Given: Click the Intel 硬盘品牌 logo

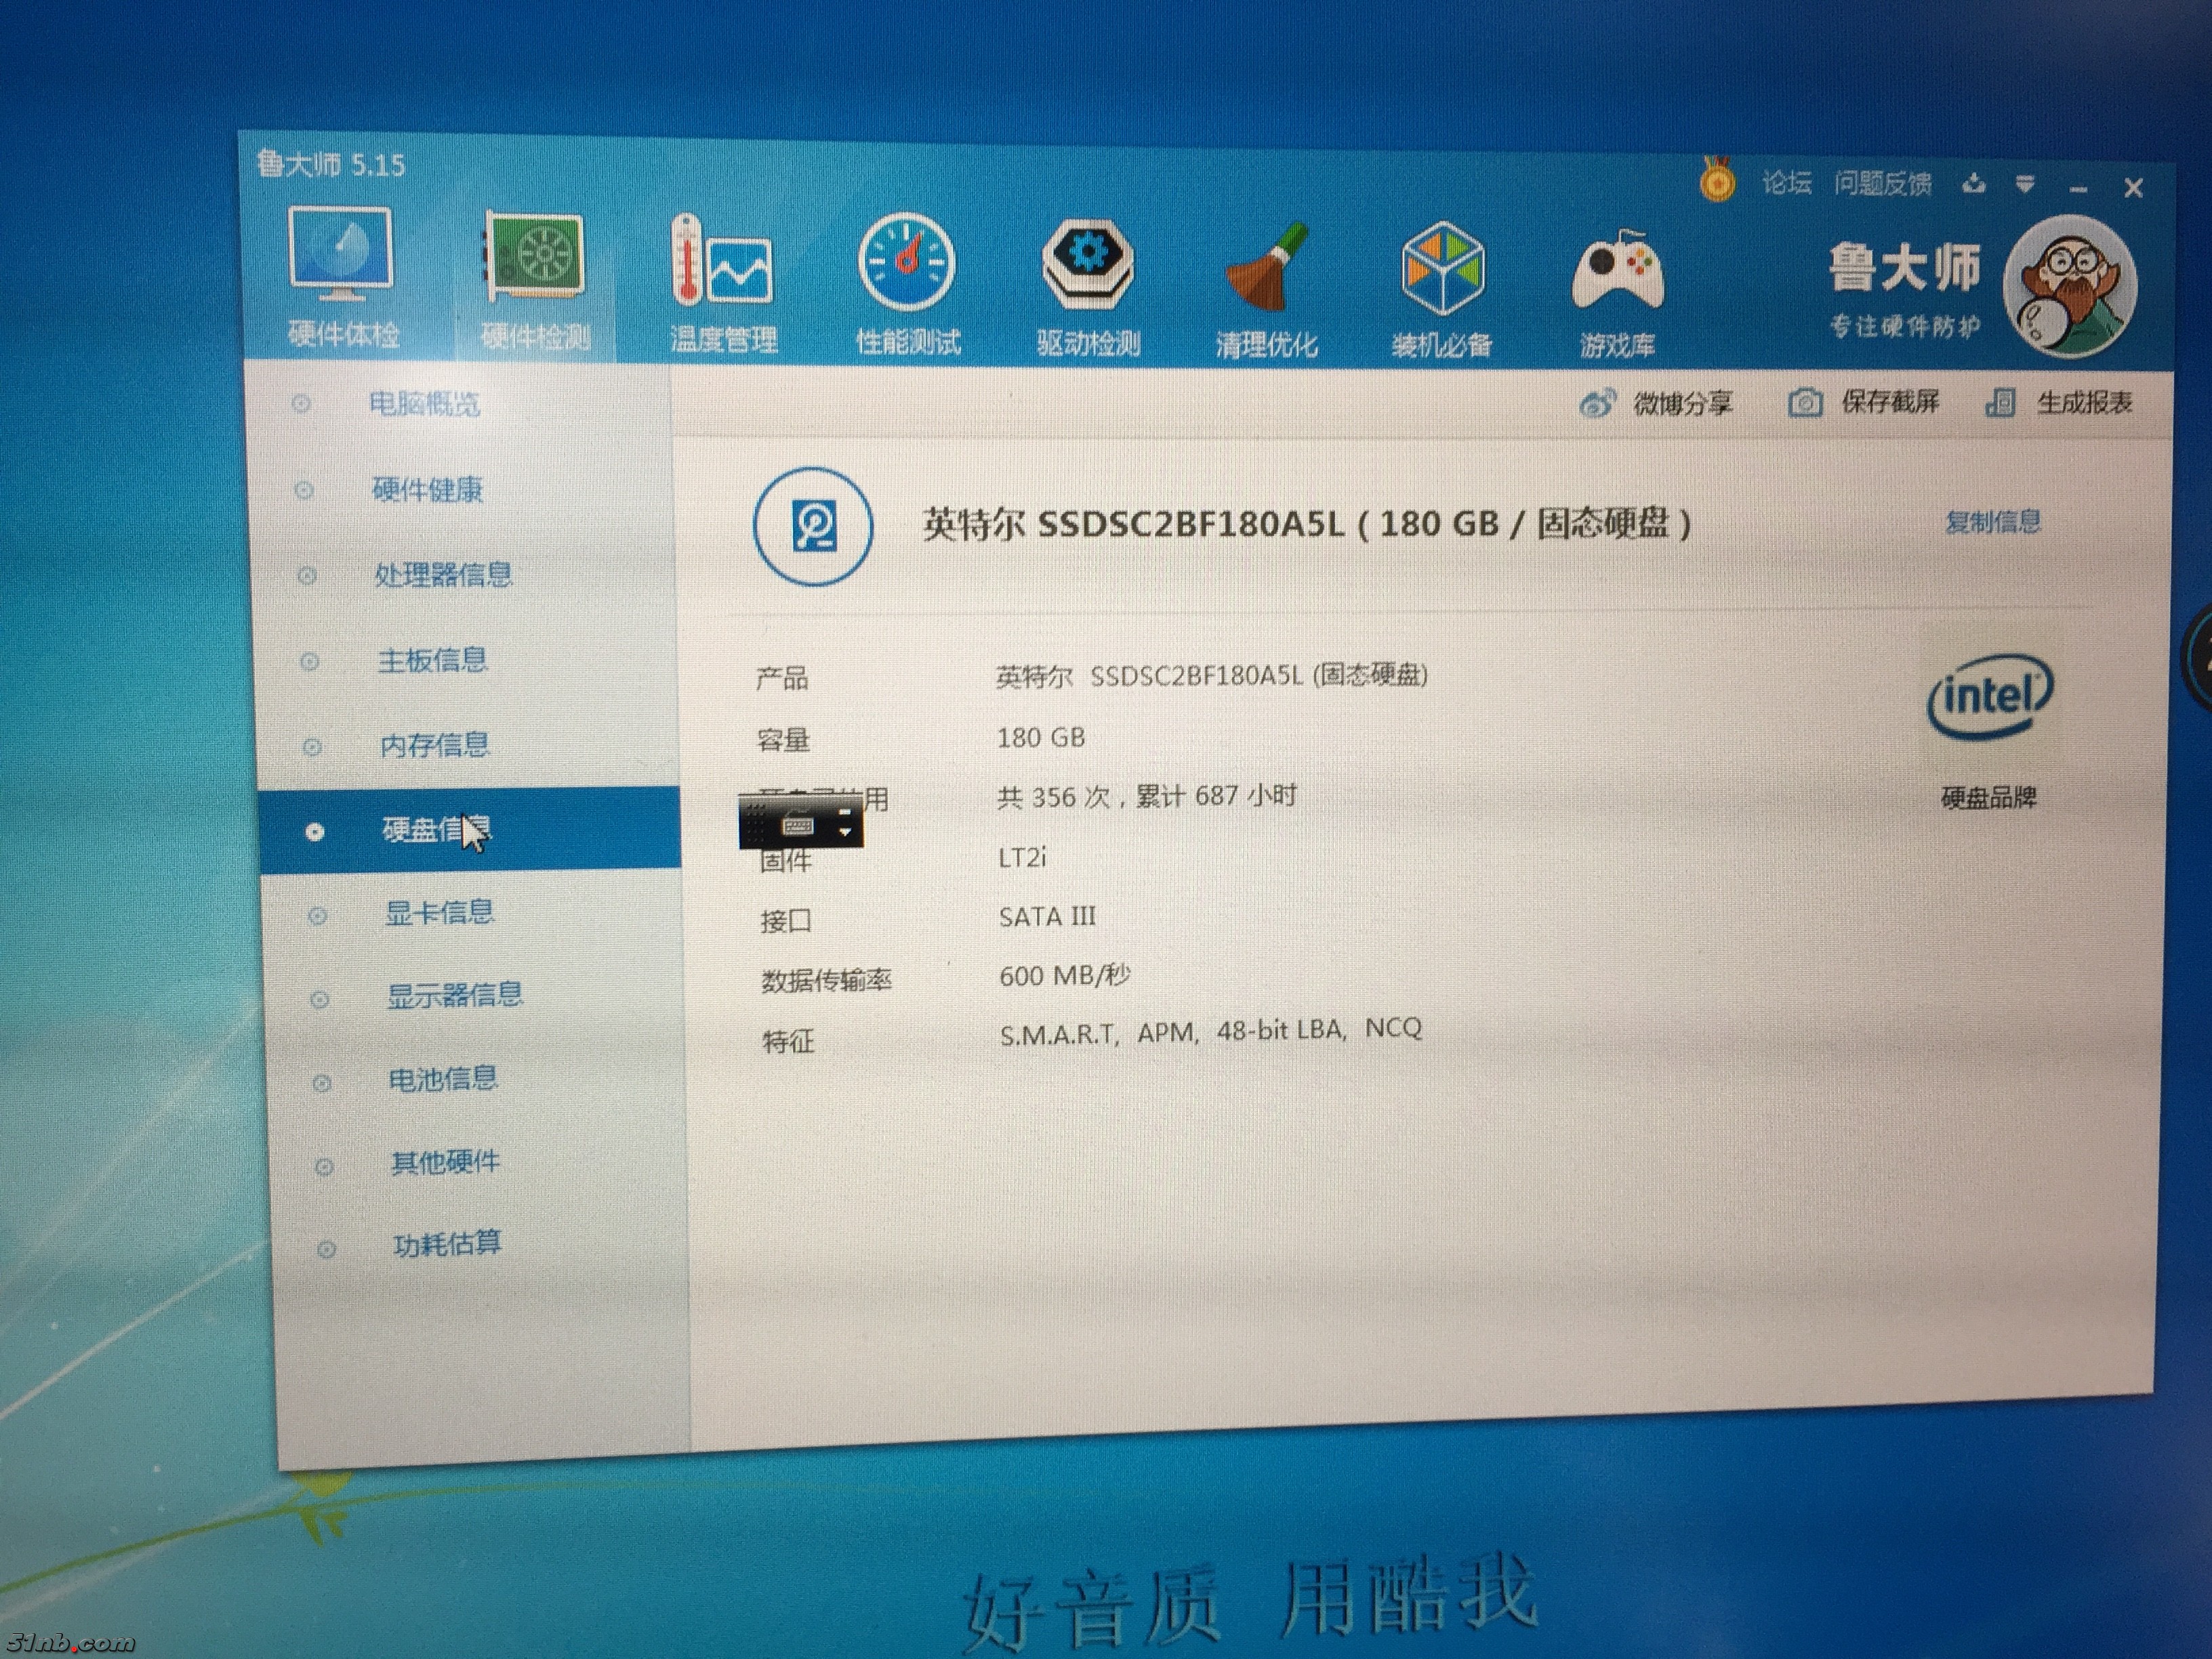Looking at the screenshot, I should point(1989,697).
